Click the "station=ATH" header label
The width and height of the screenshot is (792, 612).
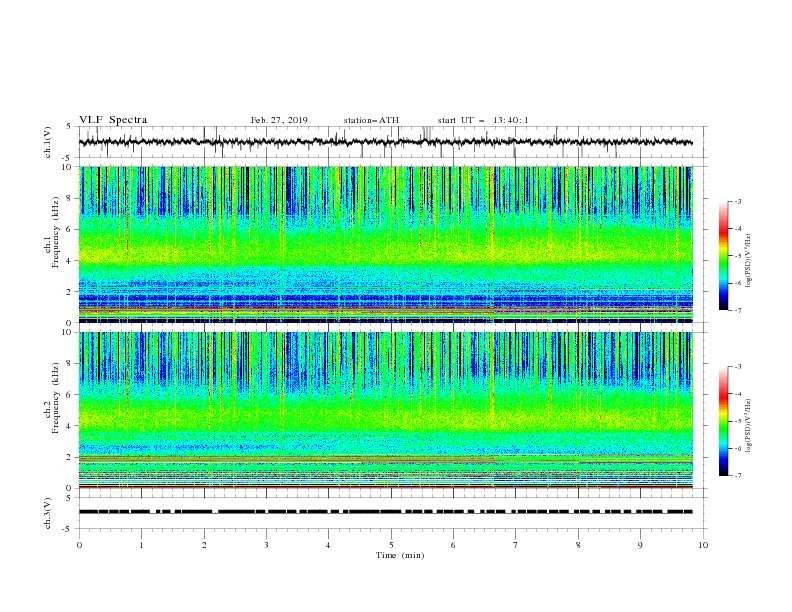pos(371,120)
